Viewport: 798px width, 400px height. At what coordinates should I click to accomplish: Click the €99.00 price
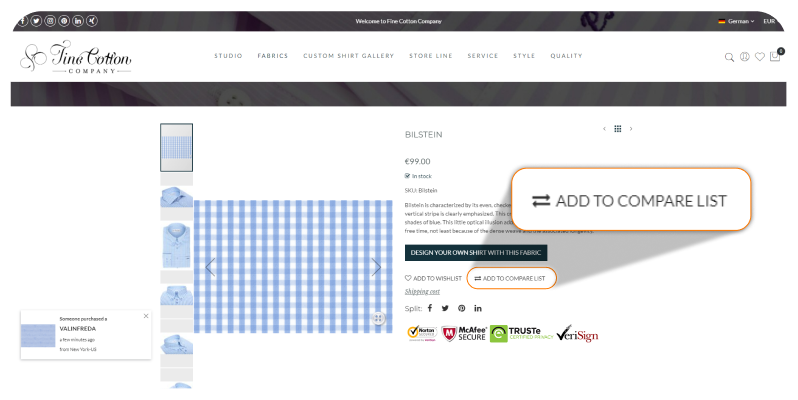pyautogui.click(x=417, y=161)
